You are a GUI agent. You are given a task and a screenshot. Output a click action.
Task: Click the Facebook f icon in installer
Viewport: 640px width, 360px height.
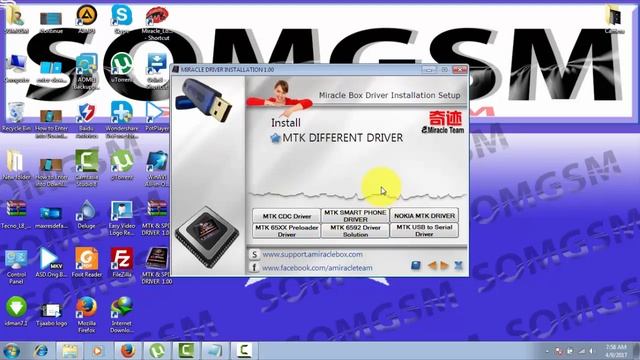(x=254, y=268)
